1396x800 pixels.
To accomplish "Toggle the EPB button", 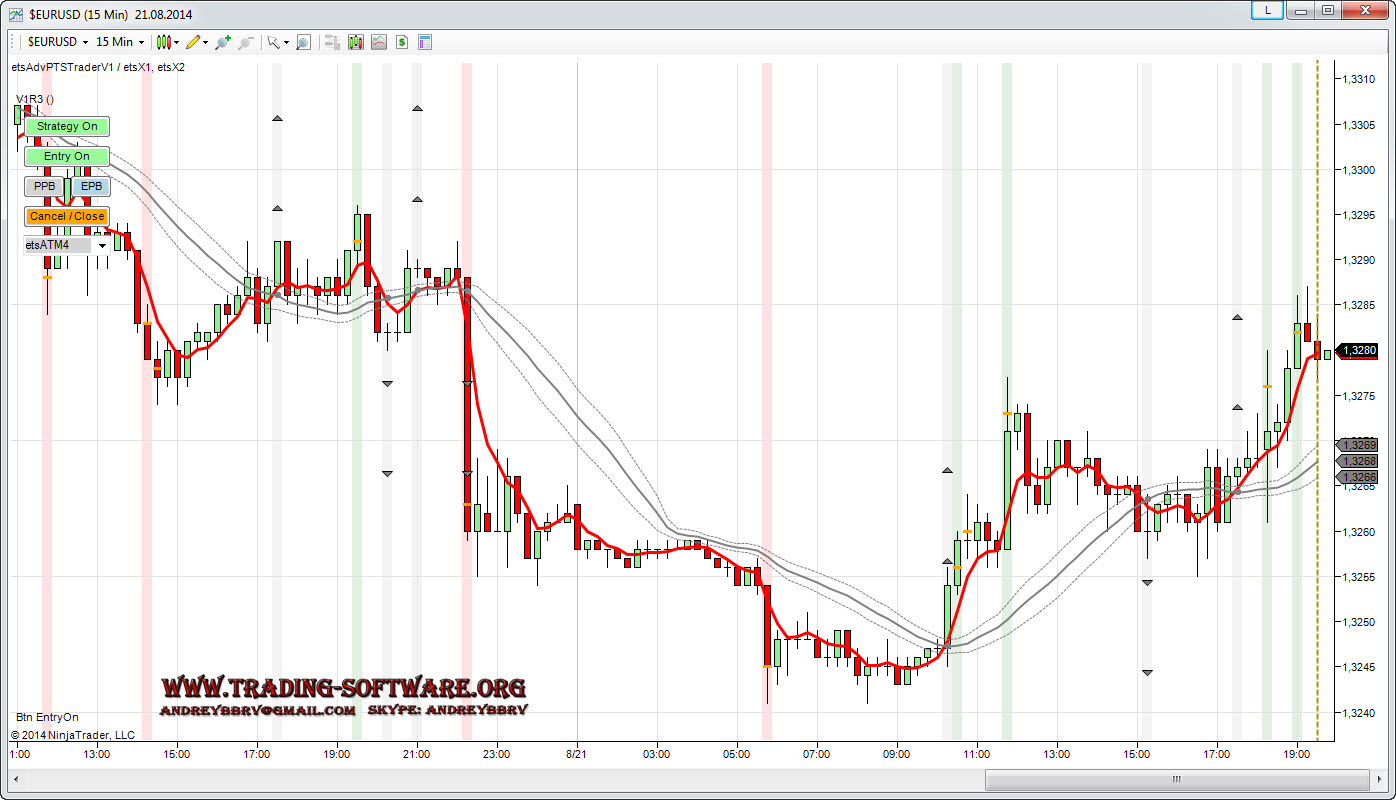I will pos(91,186).
